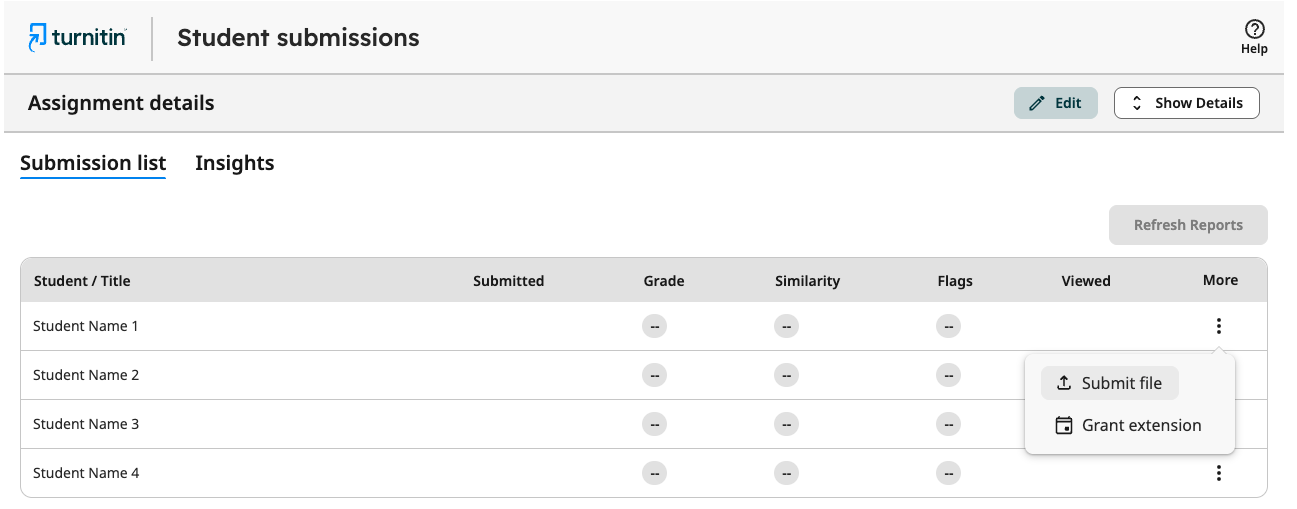Select the Student Name 3 row
This screenshot has width=1297, height=509.
(x=644, y=424)
